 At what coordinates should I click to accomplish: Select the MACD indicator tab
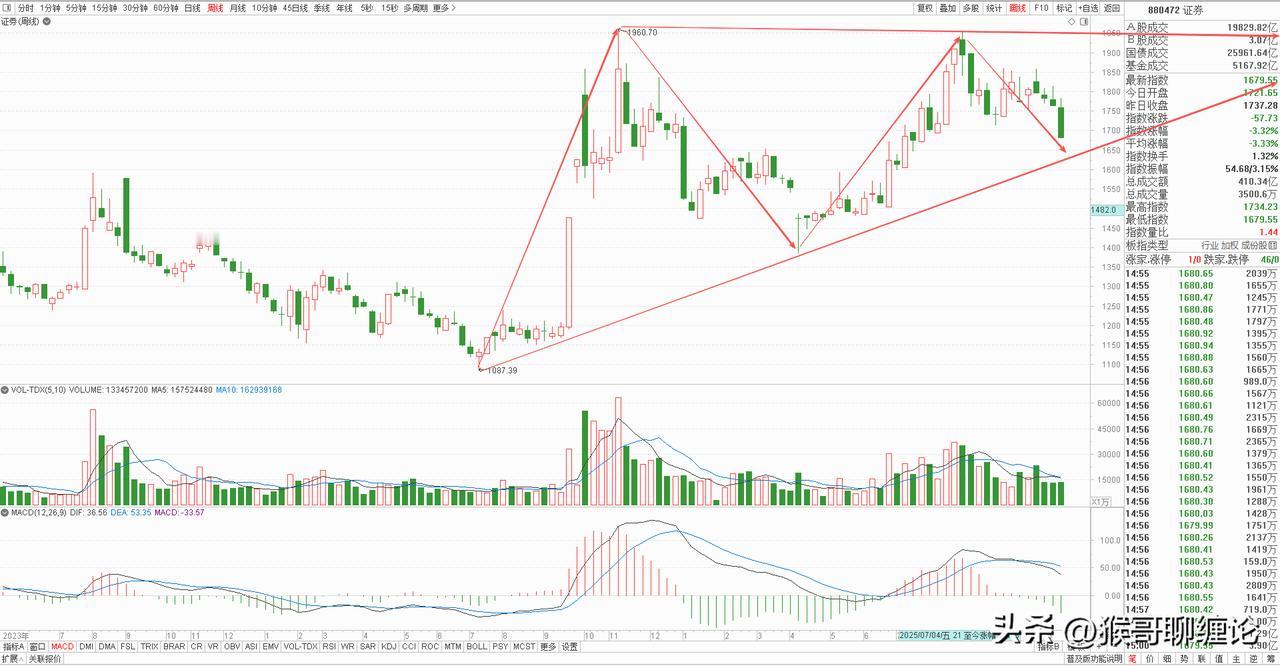click(x=62, y=646)
